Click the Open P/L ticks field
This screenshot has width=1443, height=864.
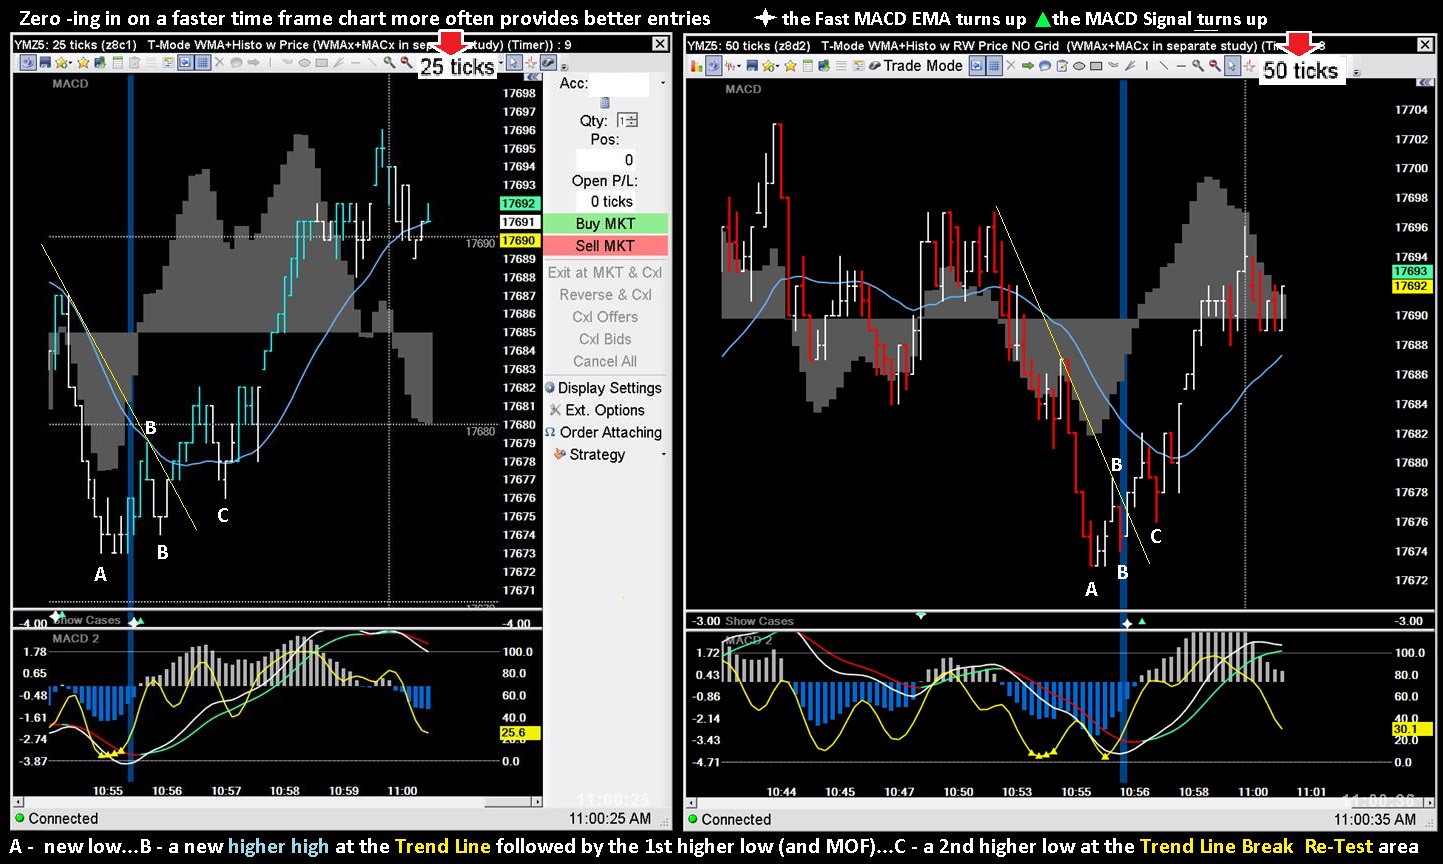[x=606, y=201]
